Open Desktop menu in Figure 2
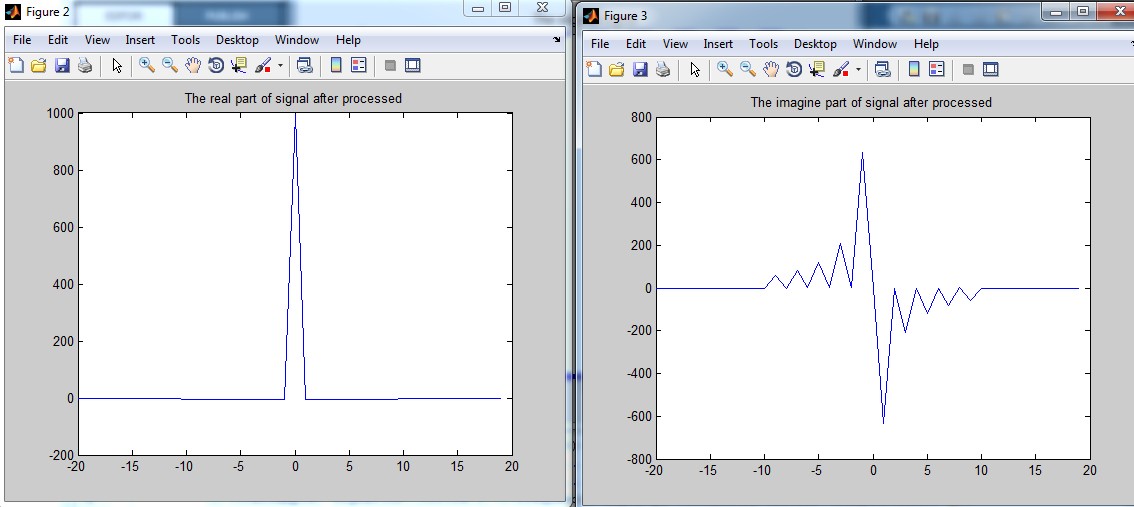This screenshot has width=1134, height=507. 237,40
